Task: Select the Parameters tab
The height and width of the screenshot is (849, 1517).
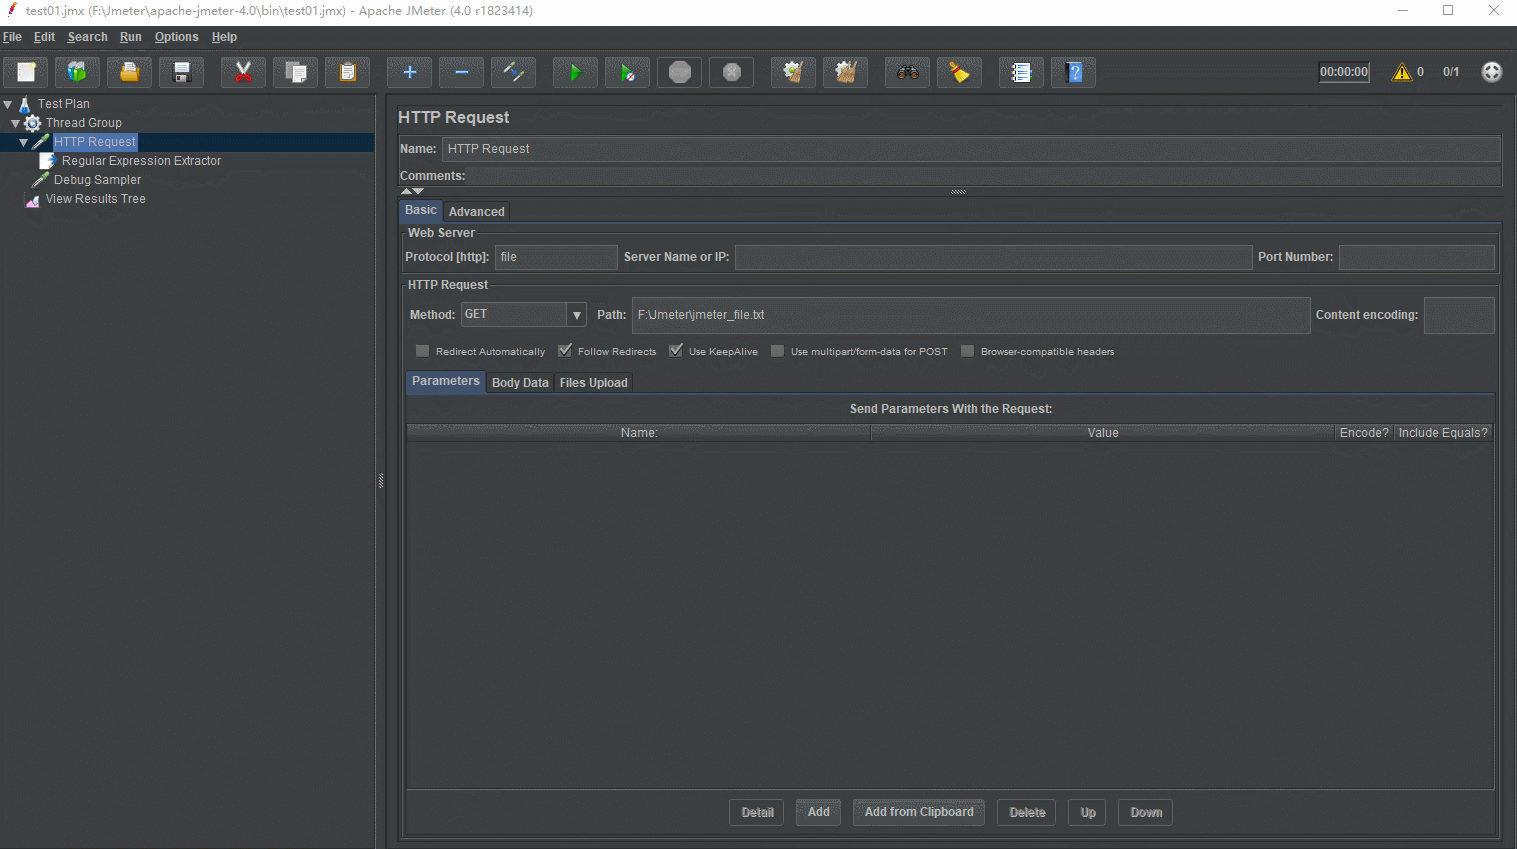Action: [446, 381]
